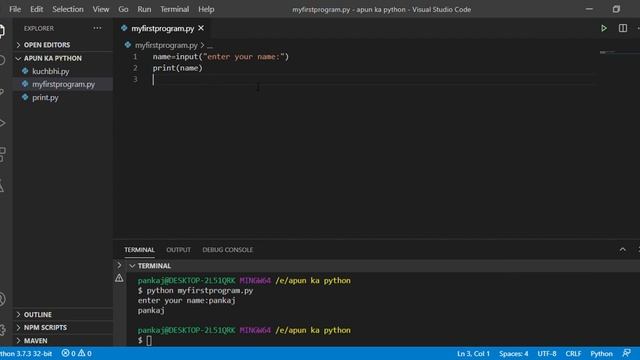This screenshot has height=360, width=640.
Task: Change language mode via Python
Action: [601, 353]
